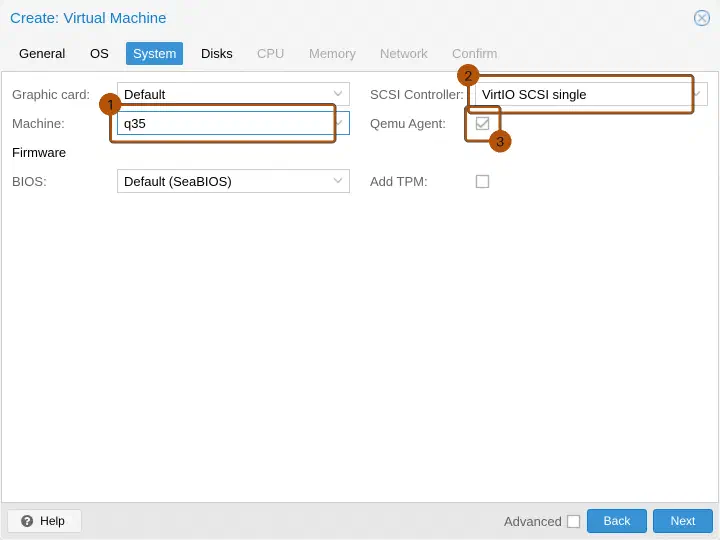720x540 pixels.
Task: Click the Firmware section label
Action: (39, 152)
